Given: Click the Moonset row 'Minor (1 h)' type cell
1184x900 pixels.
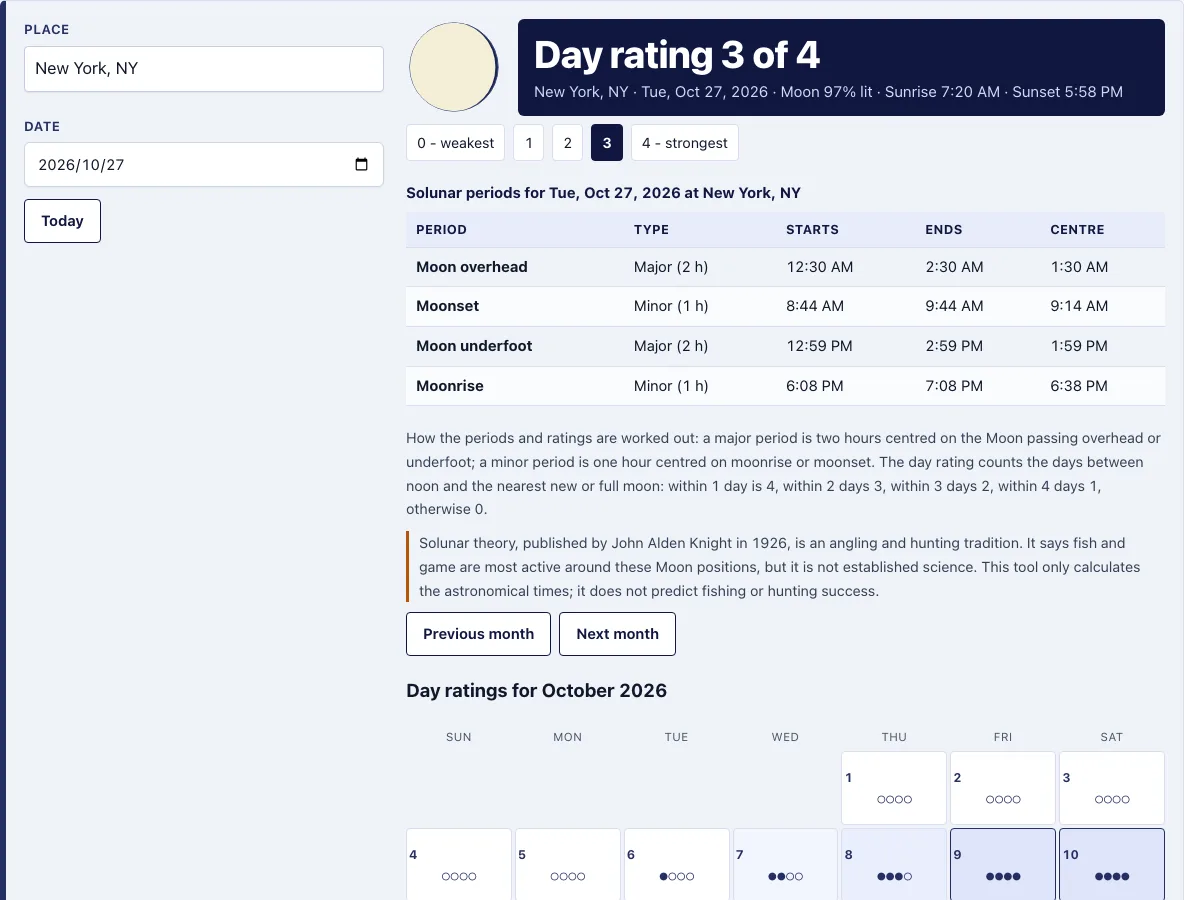Looking at the screenshot, I should [671, 307].
